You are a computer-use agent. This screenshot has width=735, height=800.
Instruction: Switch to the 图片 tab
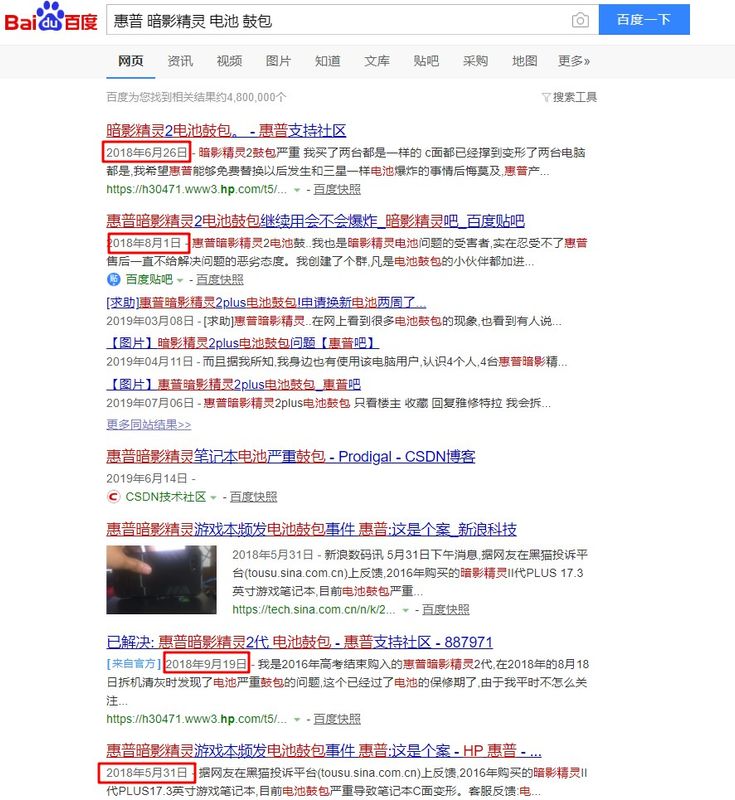pyautogui.click(x=278, y=61)
